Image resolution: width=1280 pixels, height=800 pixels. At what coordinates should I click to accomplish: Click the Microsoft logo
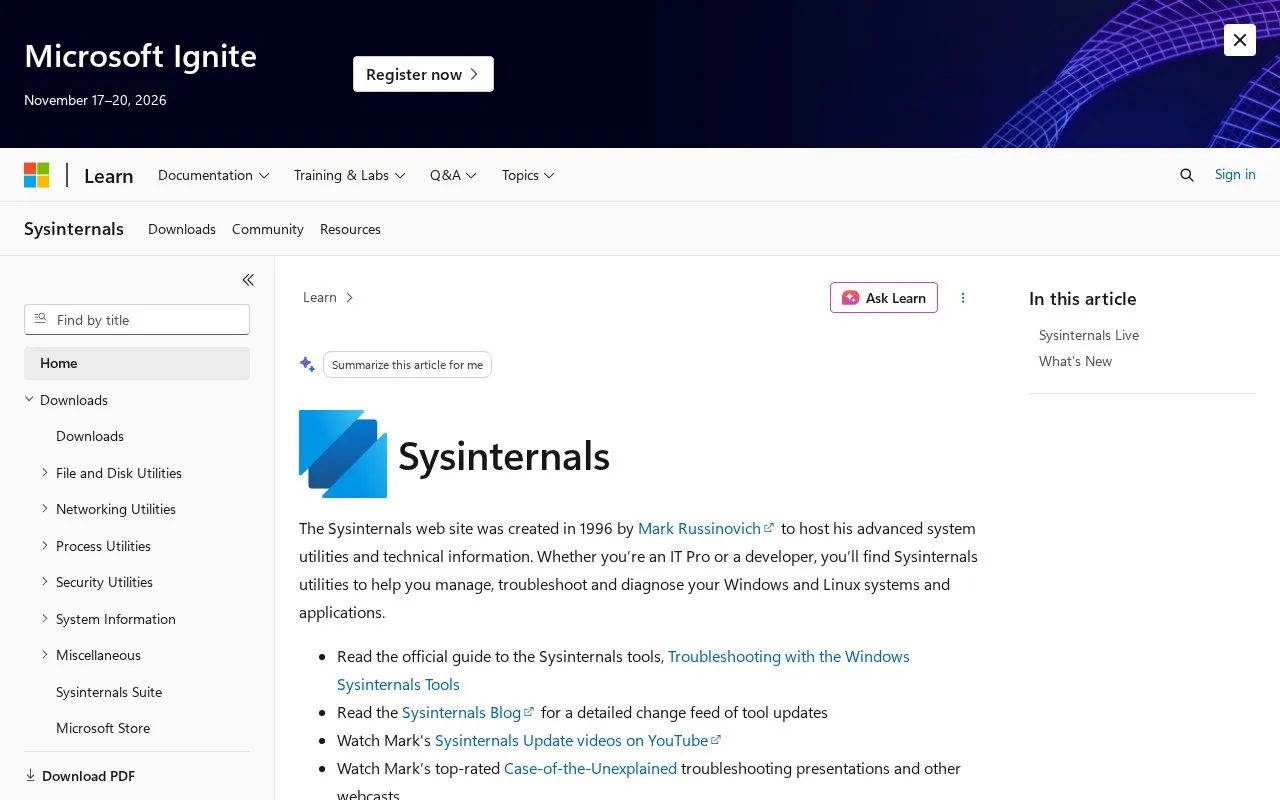(37, 175)
